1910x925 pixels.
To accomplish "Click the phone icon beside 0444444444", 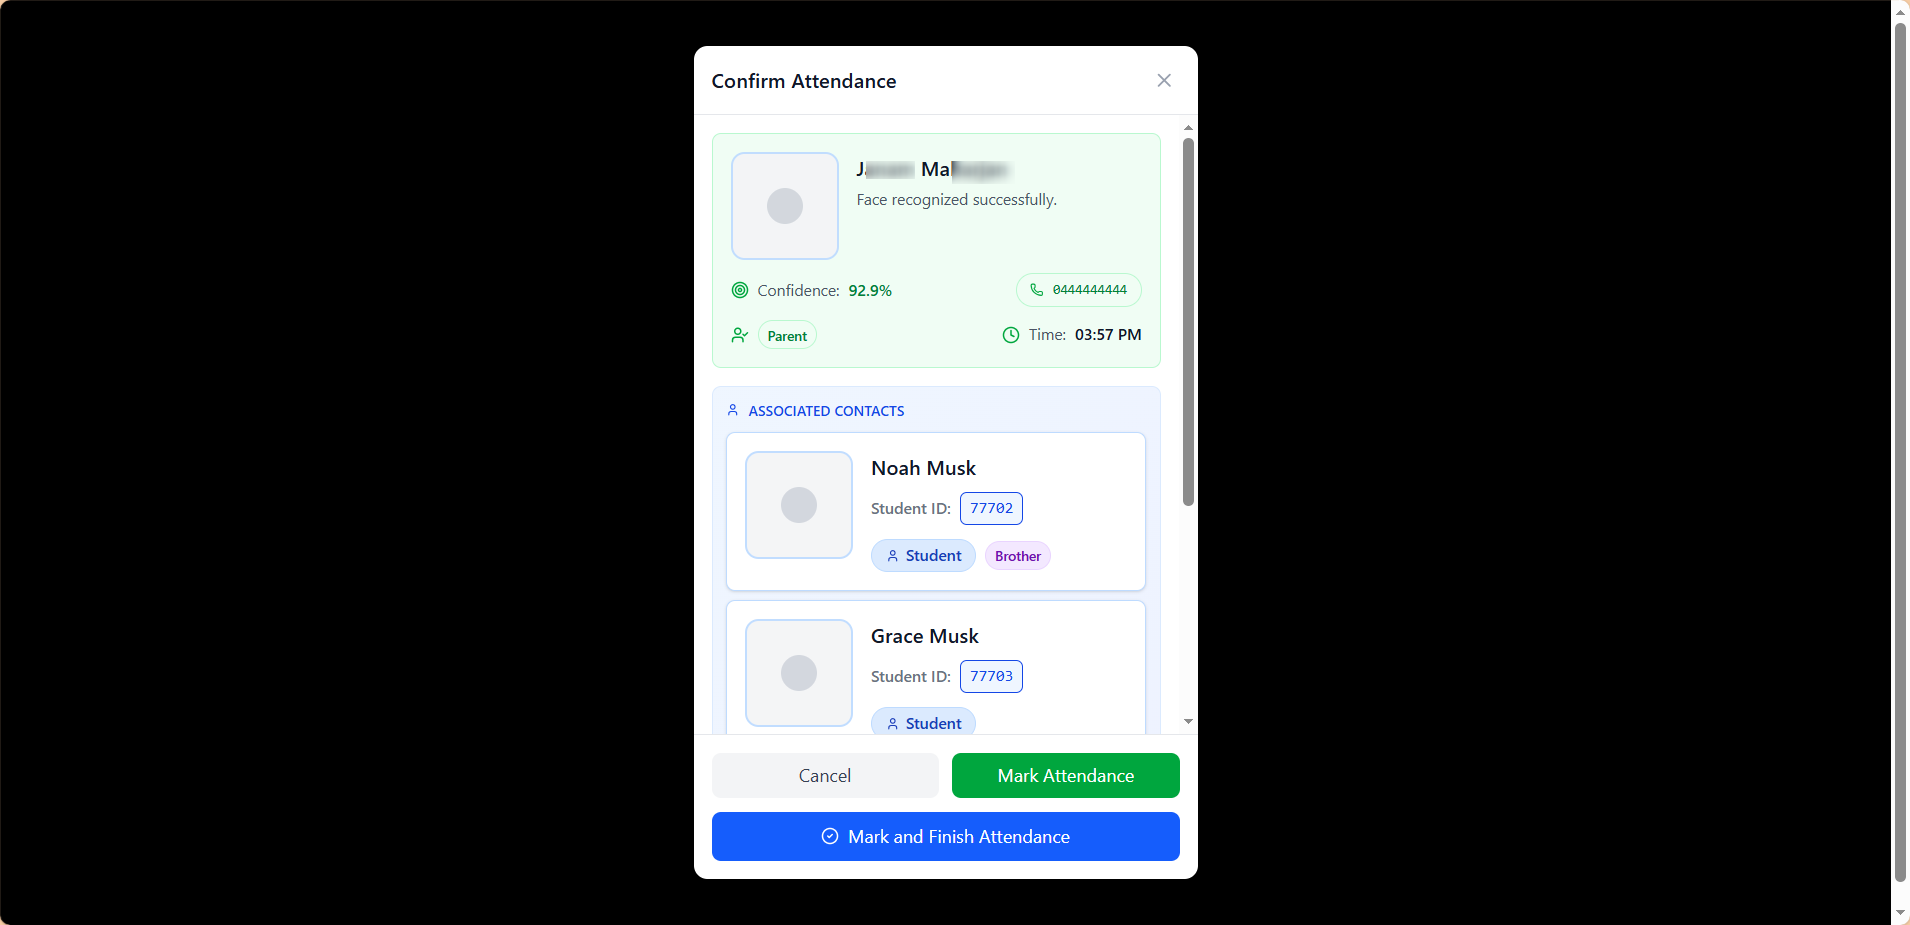I will [x=1037, y=290].
